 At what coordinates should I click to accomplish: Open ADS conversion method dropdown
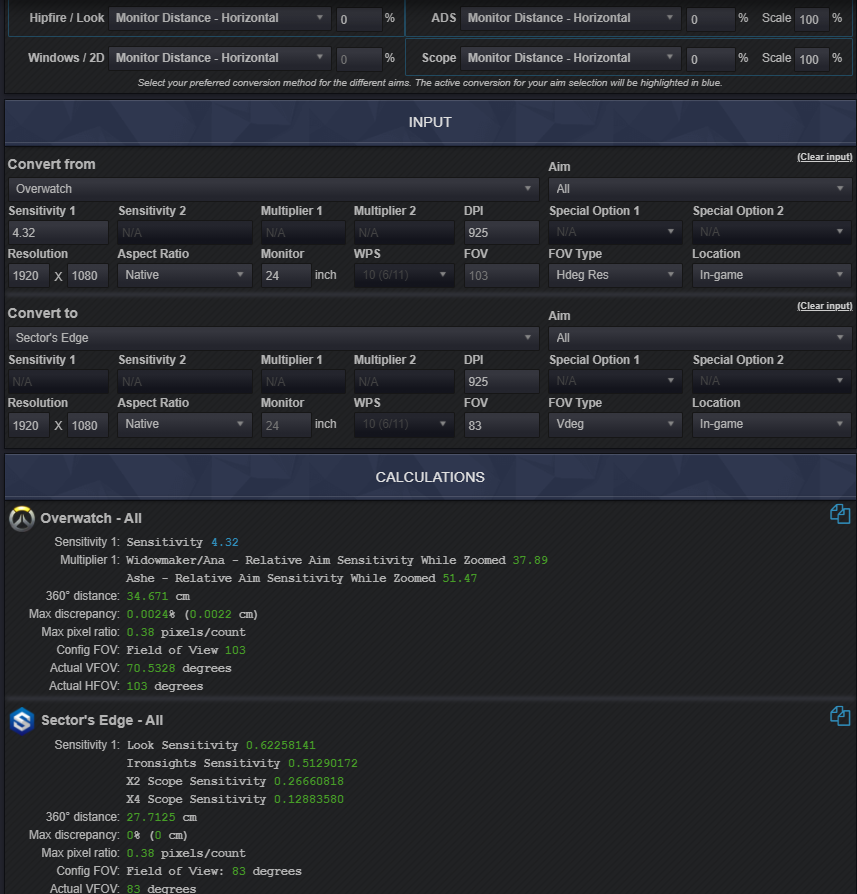571,18
